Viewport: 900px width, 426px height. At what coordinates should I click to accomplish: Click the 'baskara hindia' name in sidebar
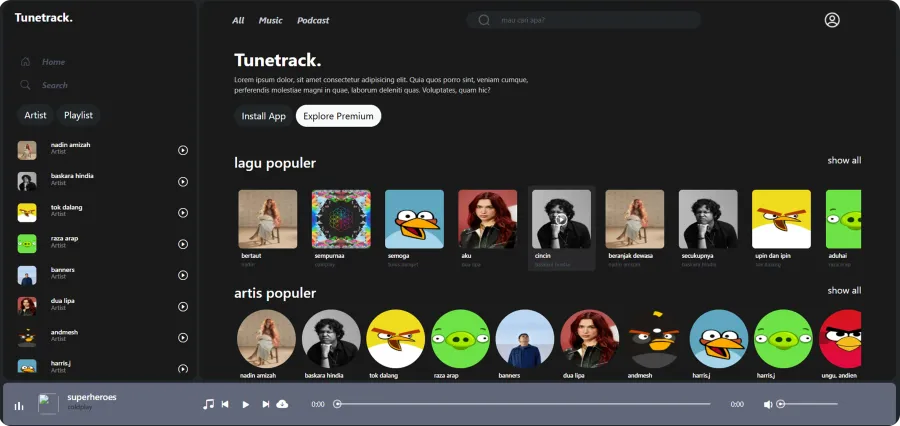point(72,176)
